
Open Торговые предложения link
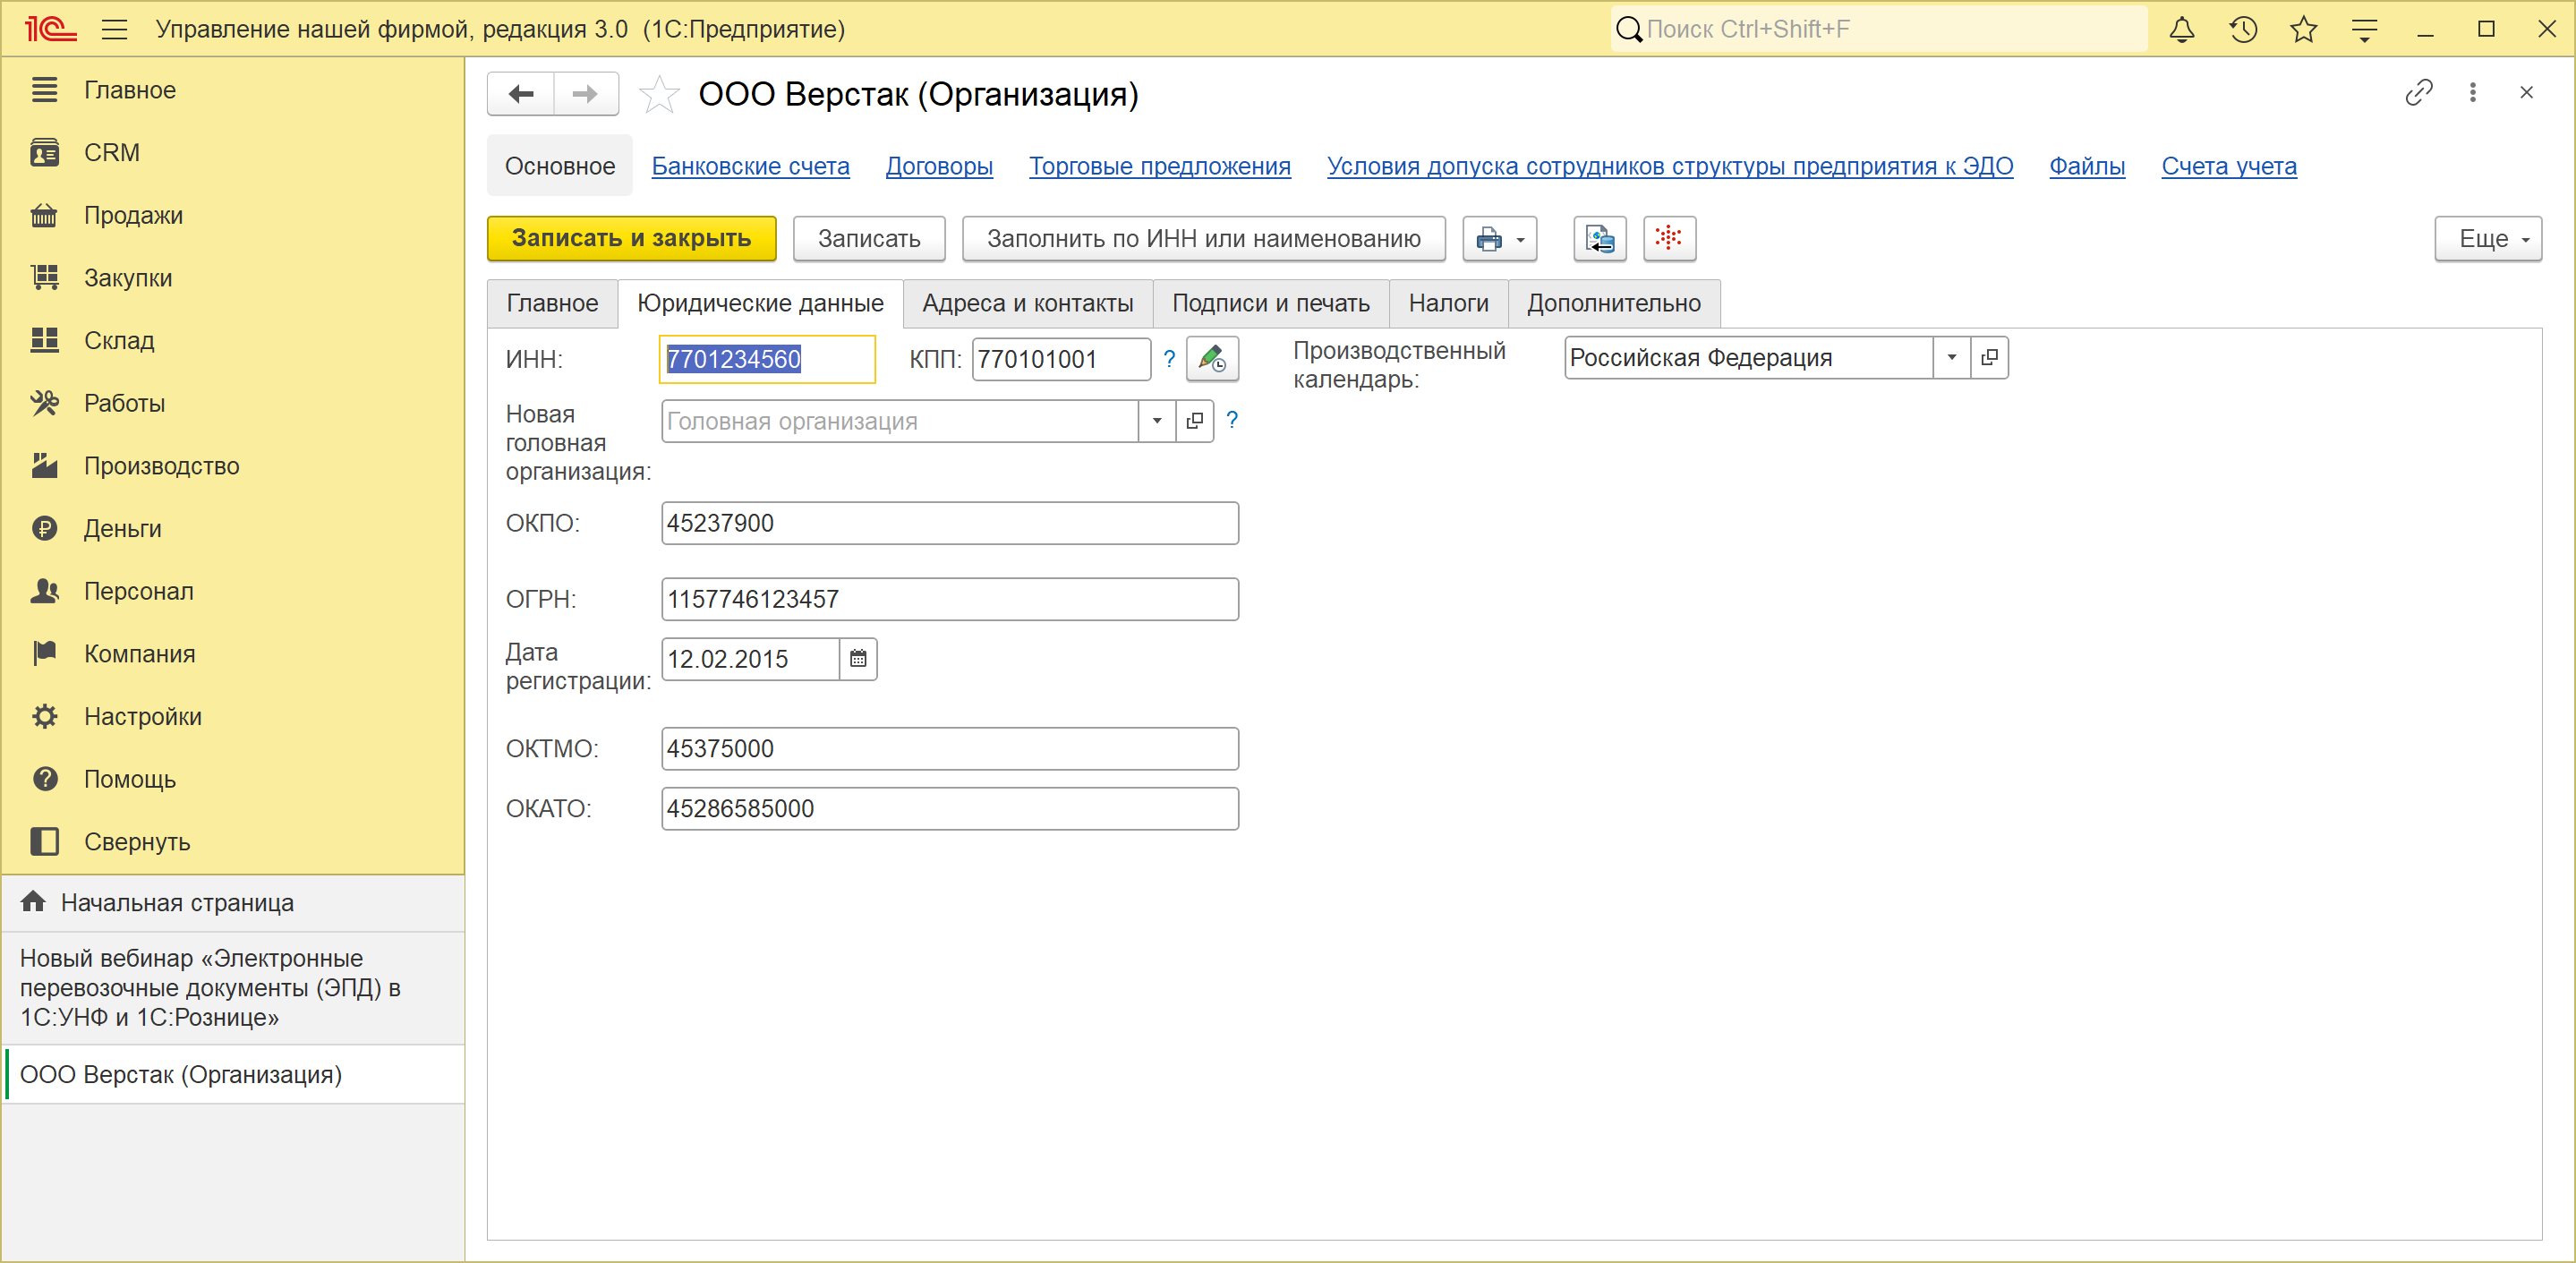(x=1160, y=166)
